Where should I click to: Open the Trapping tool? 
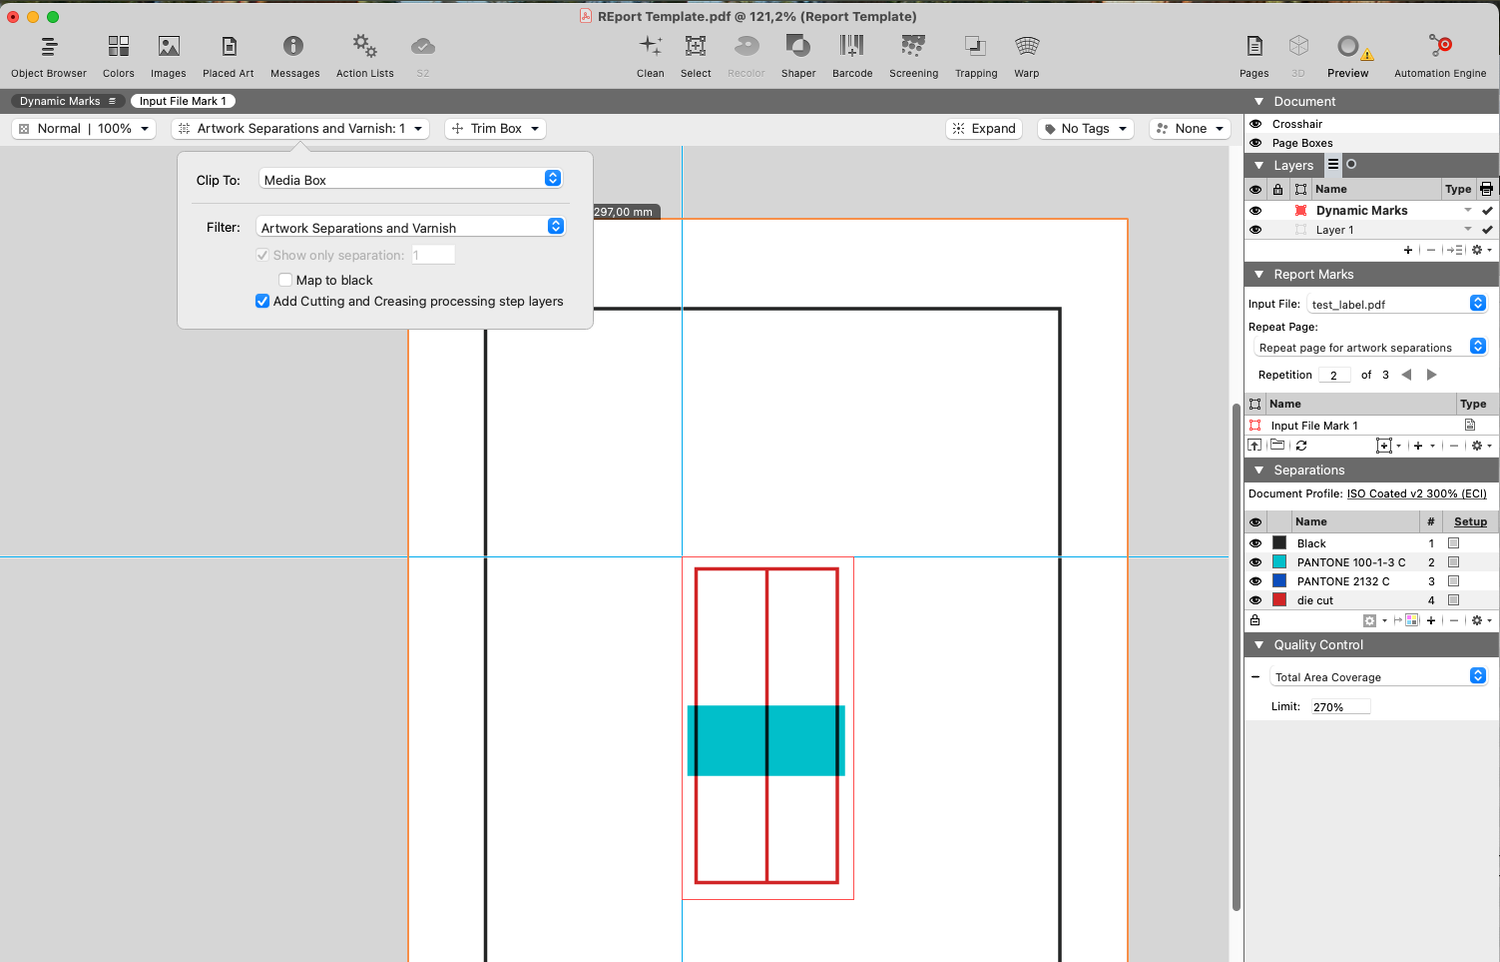pos(975,56)
